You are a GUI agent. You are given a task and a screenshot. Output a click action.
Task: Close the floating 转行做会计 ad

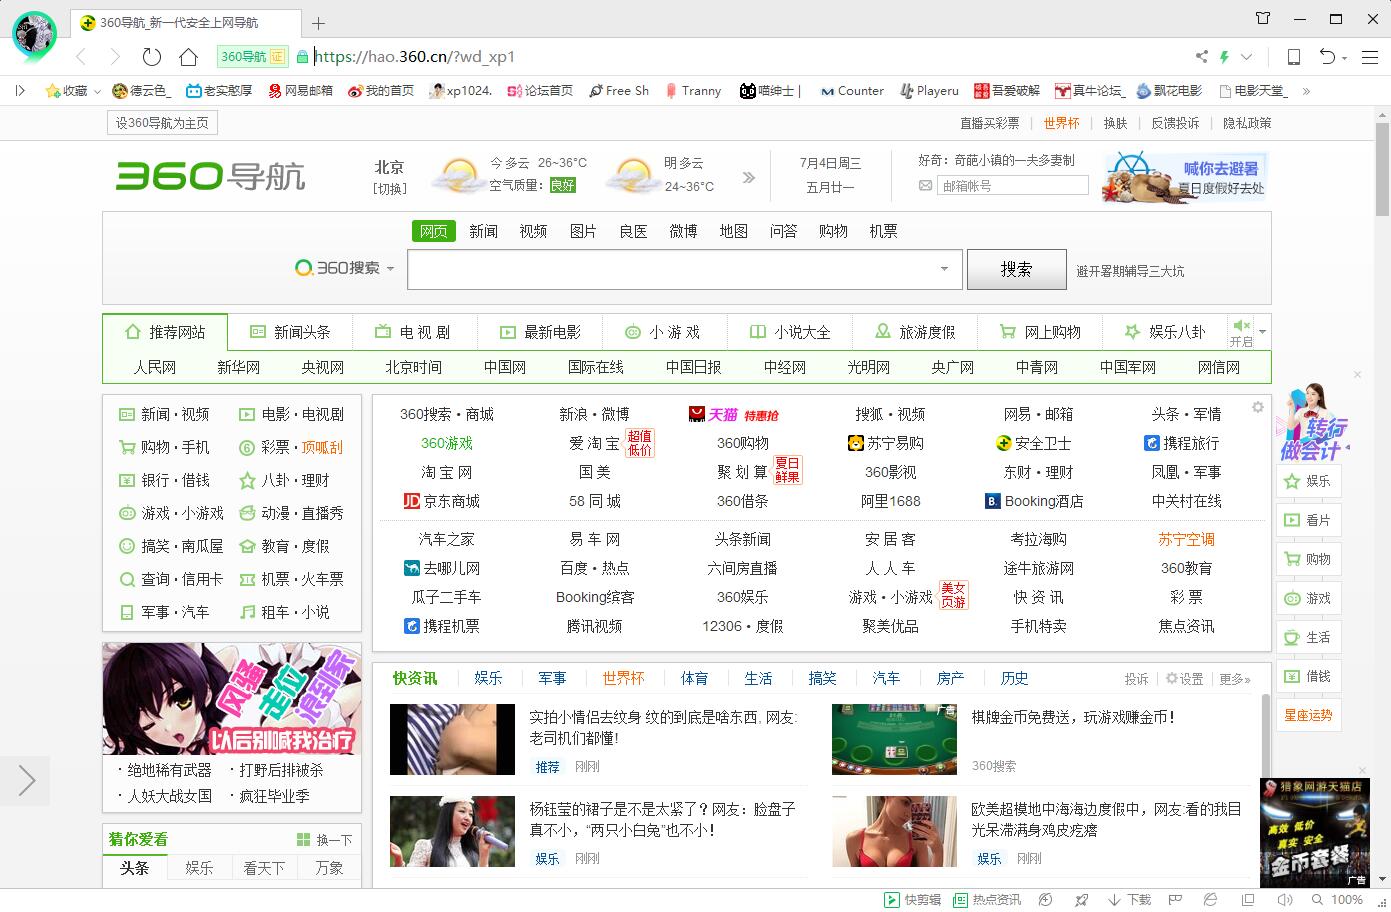(1357, 375)
